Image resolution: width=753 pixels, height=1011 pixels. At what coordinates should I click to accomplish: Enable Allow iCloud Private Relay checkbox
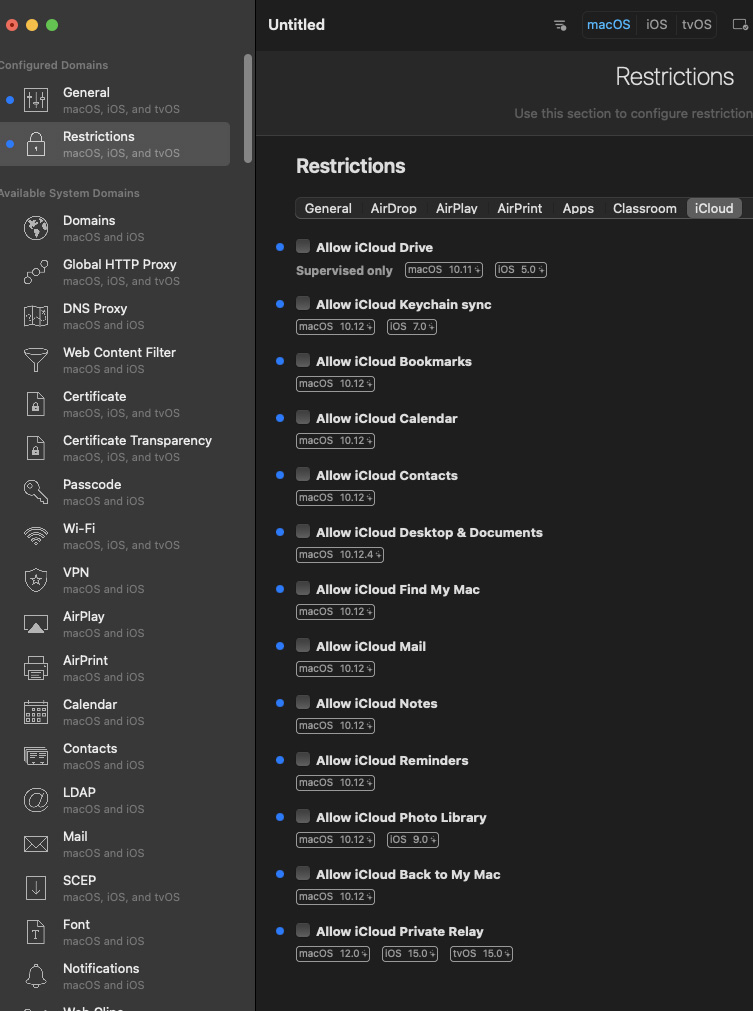[x=303, y=930]
